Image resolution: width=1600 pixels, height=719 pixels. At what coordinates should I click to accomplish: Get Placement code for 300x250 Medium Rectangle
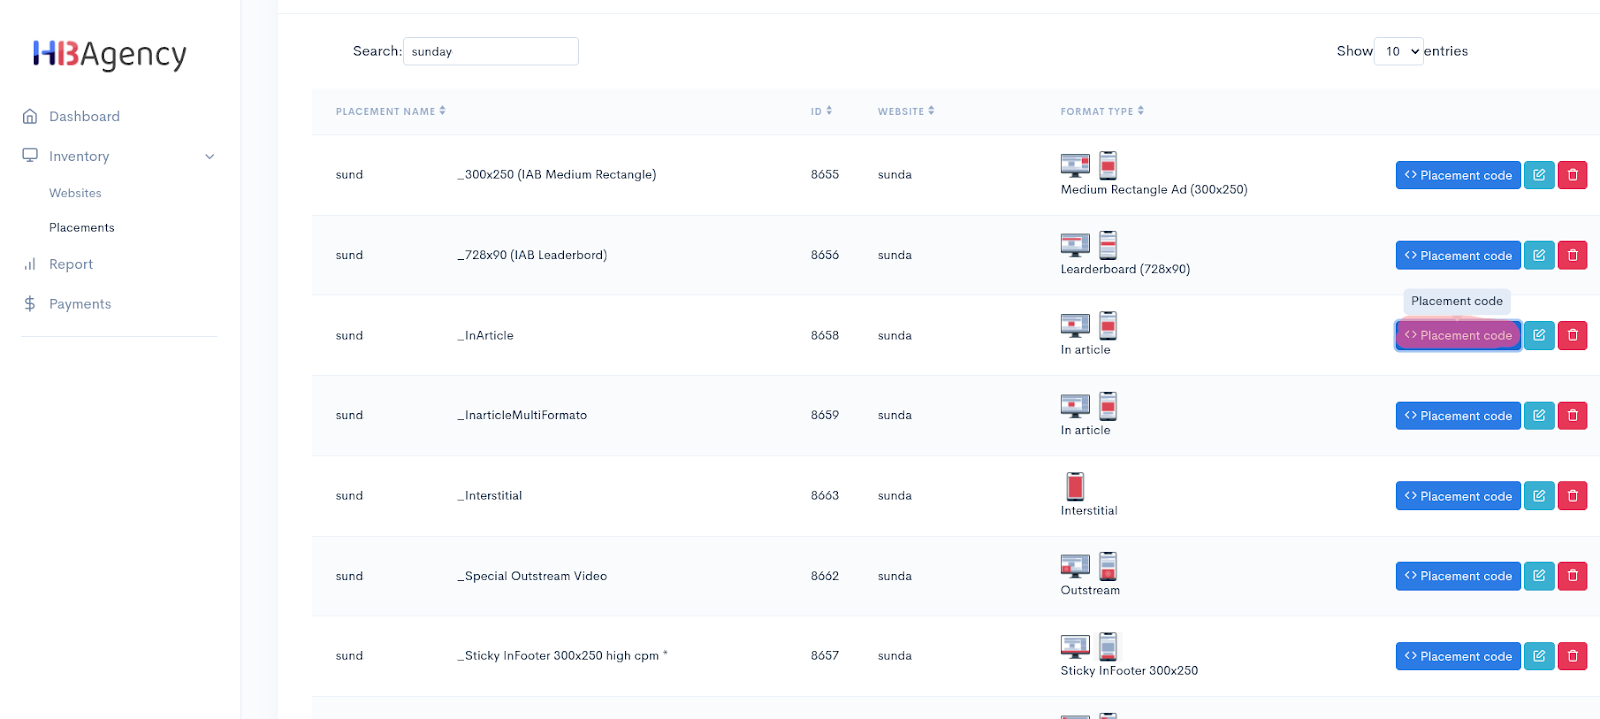1458,175
